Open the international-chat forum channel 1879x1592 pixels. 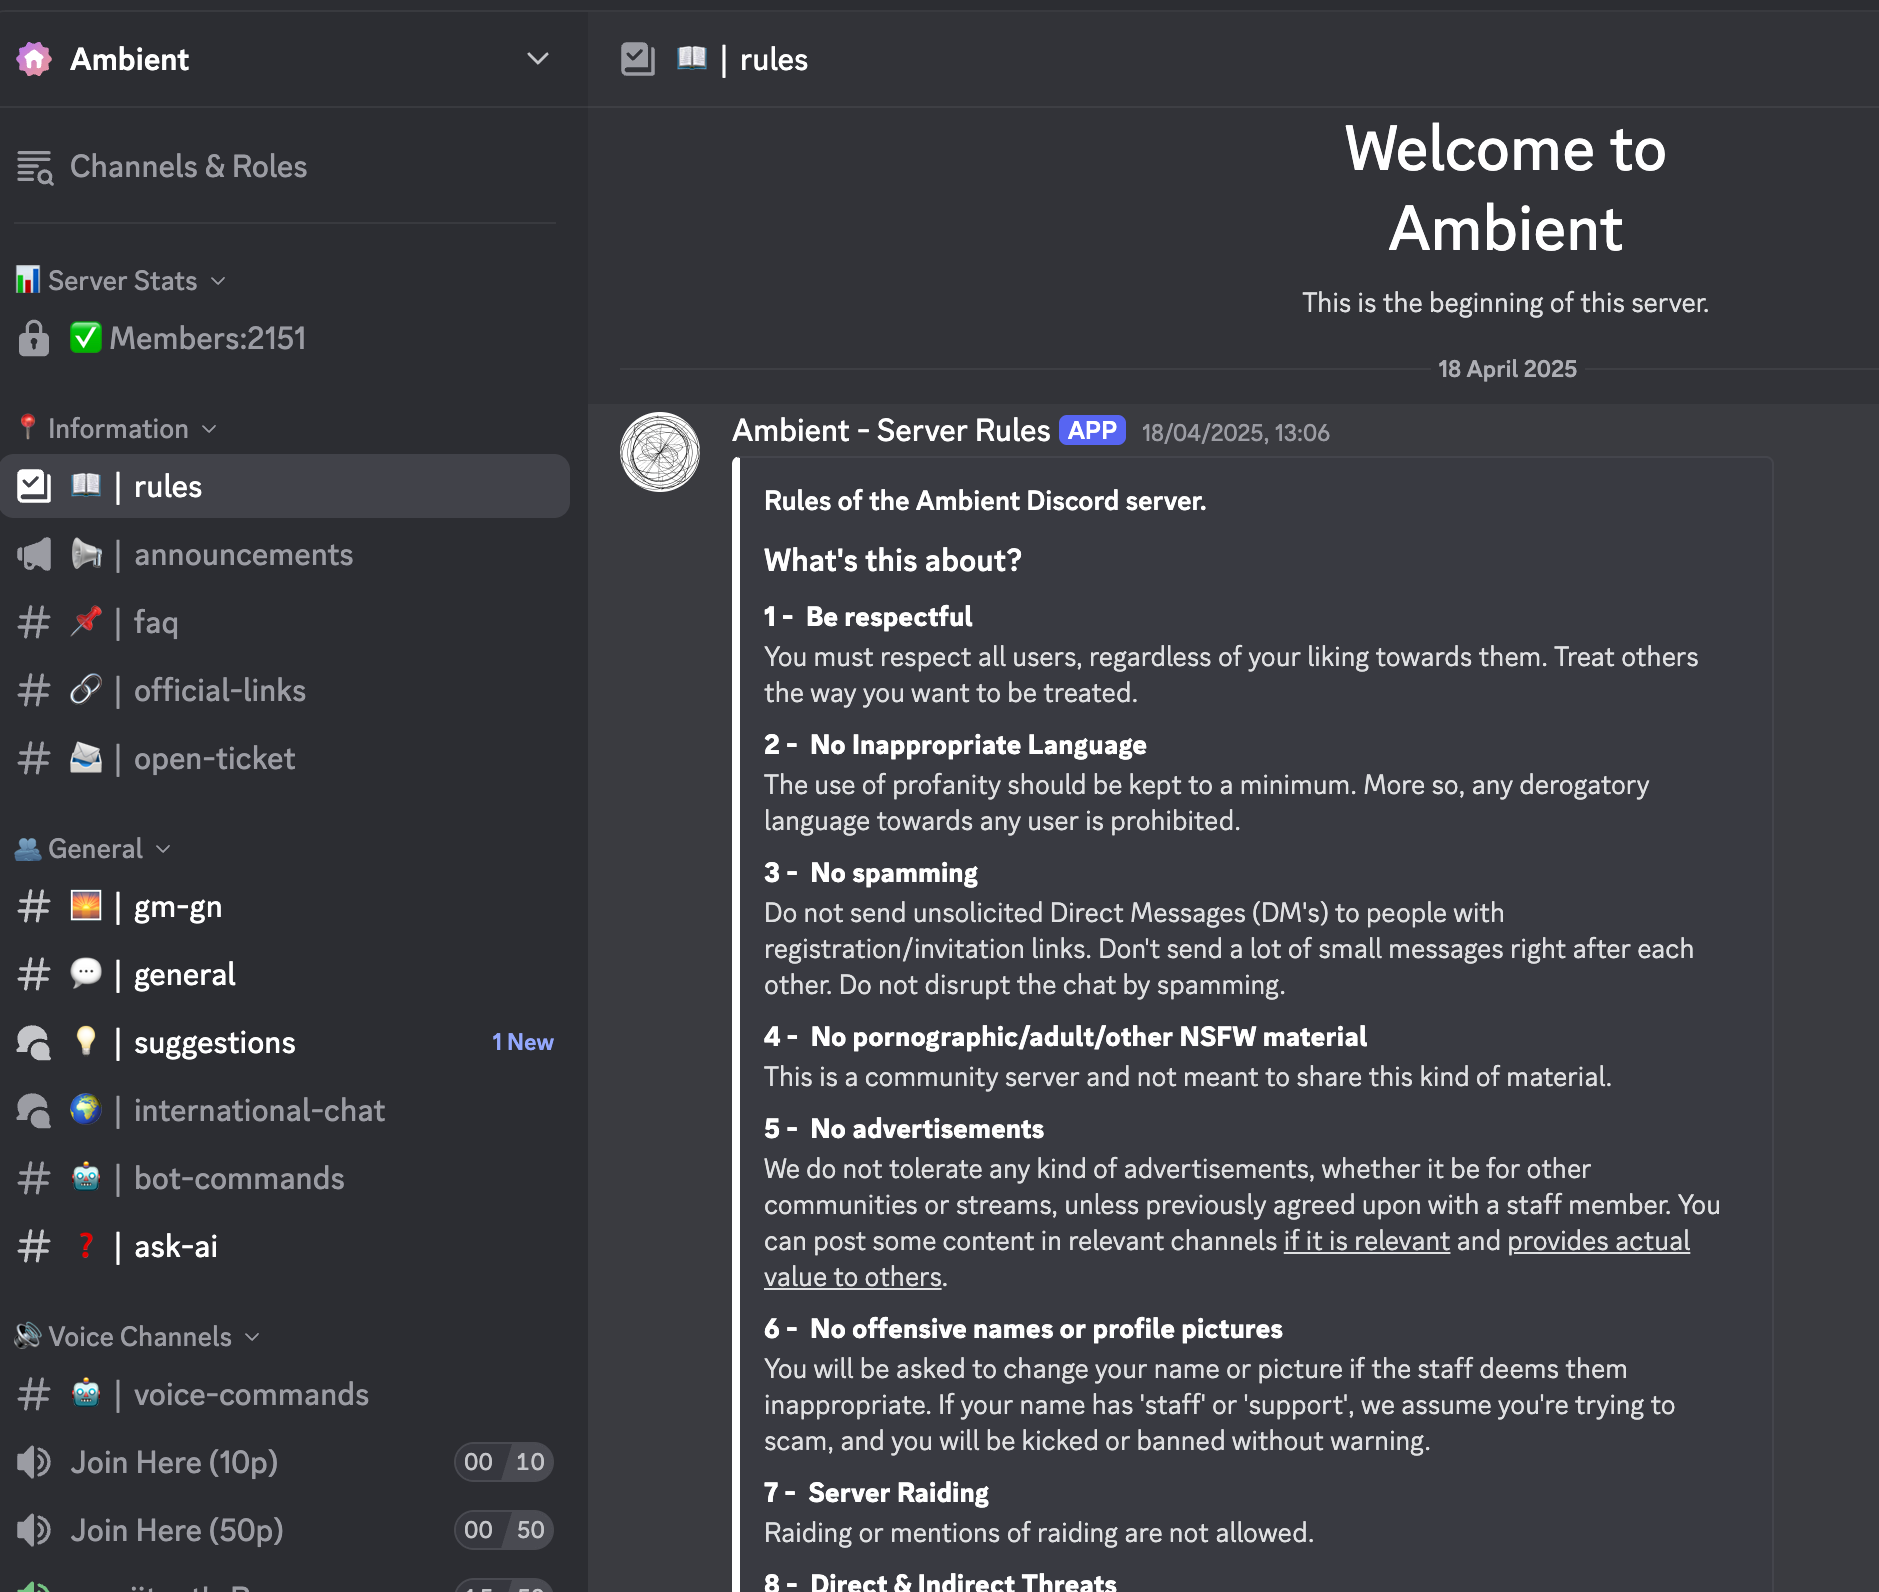pyautogui.click(x=259, y=1111)
